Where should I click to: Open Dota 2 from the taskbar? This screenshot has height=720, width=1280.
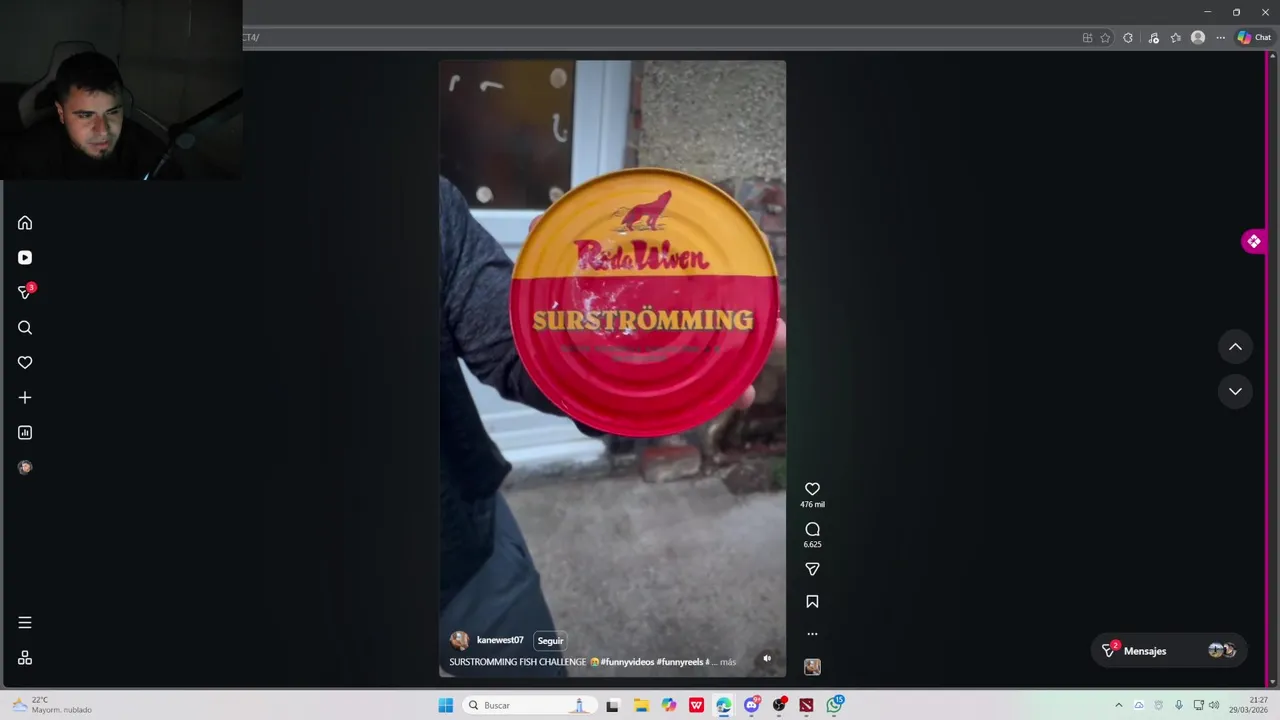tap(806, 705)
